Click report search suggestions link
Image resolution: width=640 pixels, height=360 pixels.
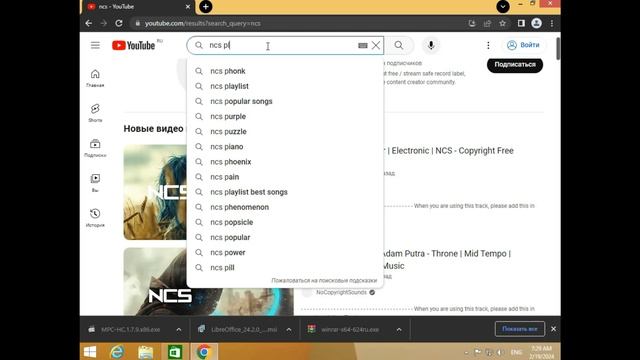(324, 280)
